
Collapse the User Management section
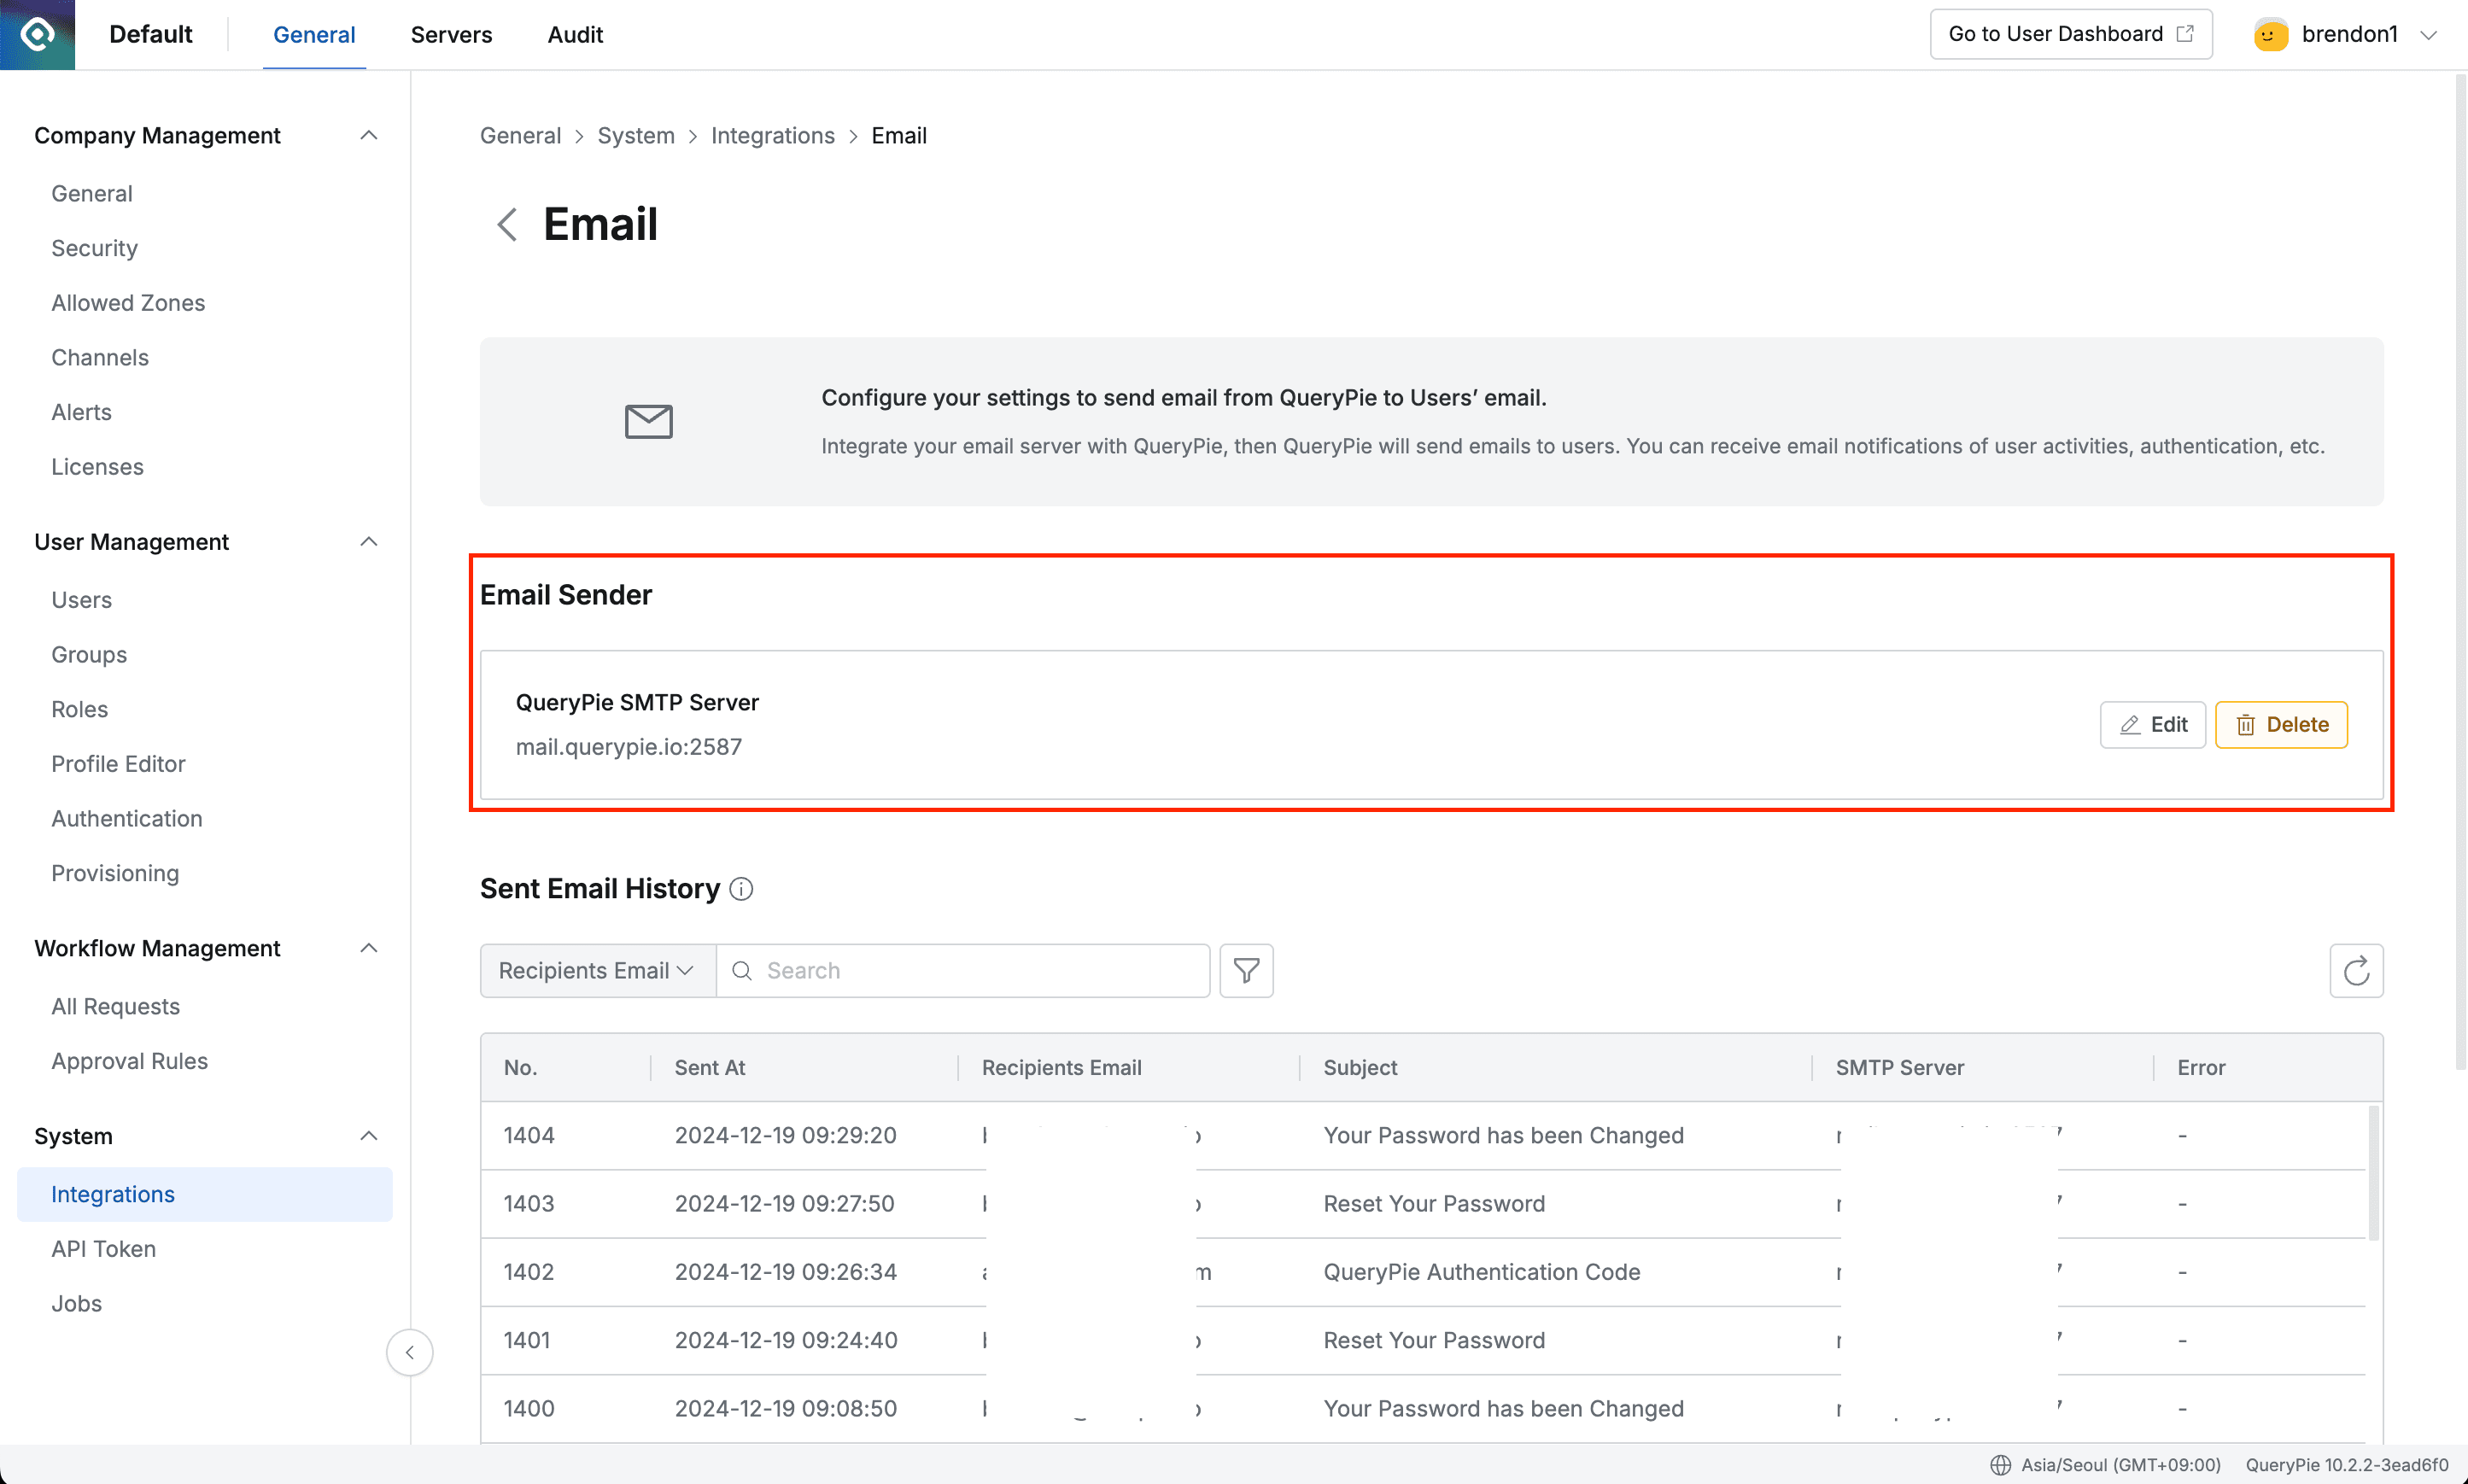click(x=368, y=541)
